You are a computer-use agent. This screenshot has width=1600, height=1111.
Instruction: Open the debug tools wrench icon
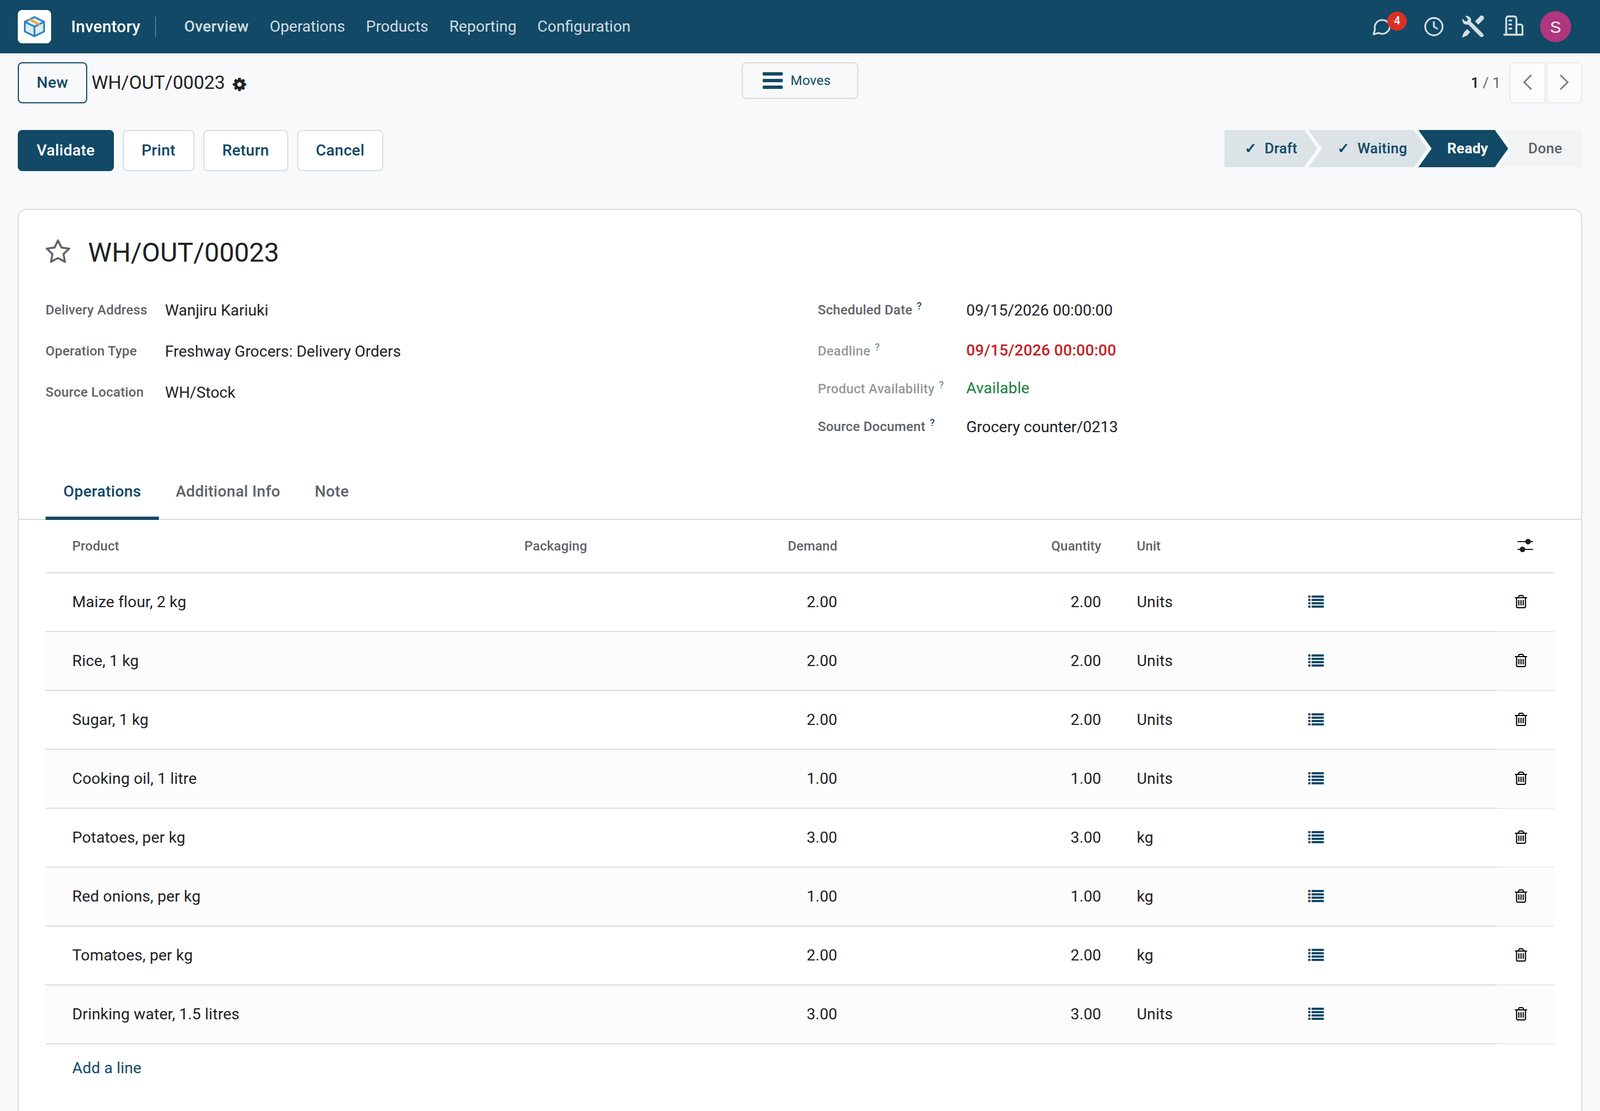click(x=1473, y=27)
